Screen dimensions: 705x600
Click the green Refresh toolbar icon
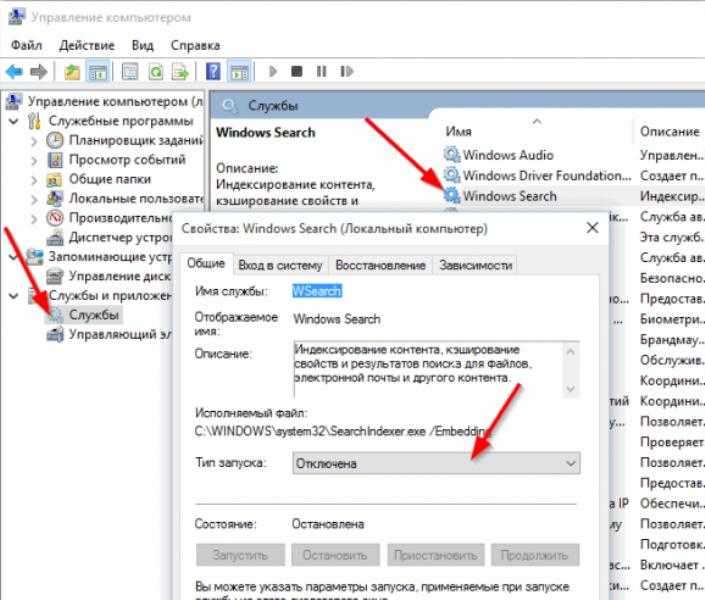156,72
